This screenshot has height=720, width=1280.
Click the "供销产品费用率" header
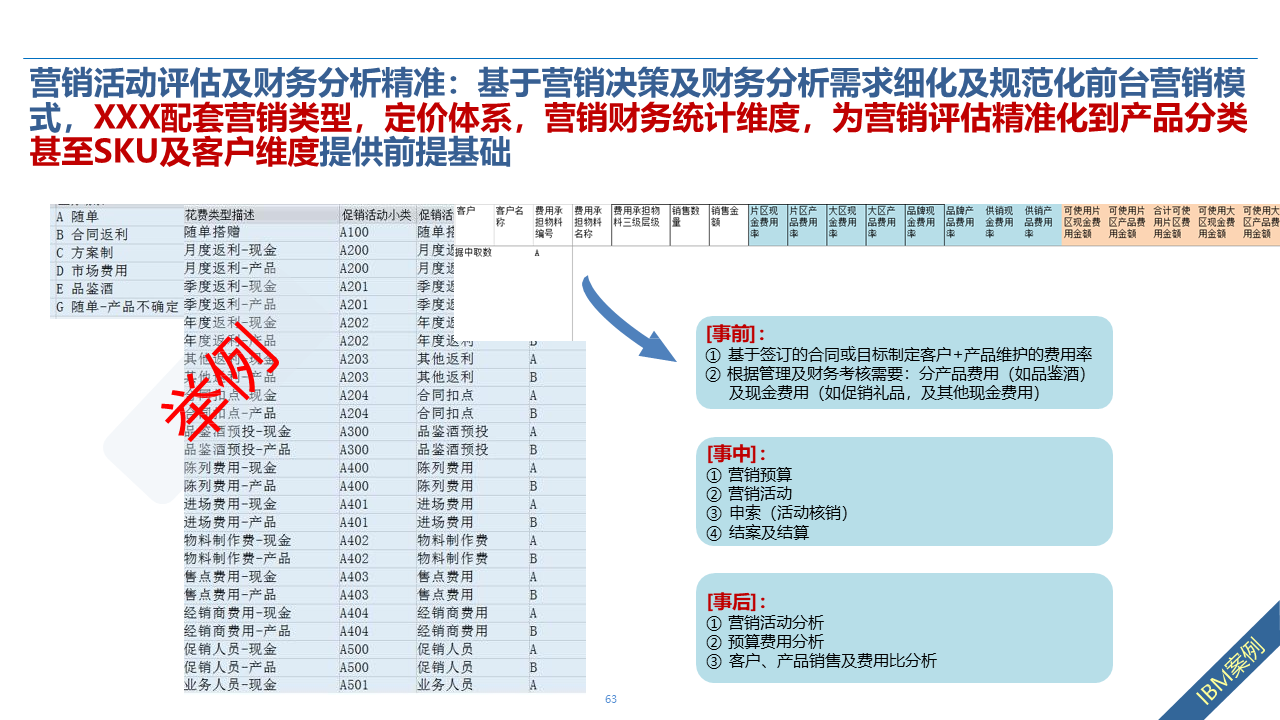click(x=1042, y=224)
